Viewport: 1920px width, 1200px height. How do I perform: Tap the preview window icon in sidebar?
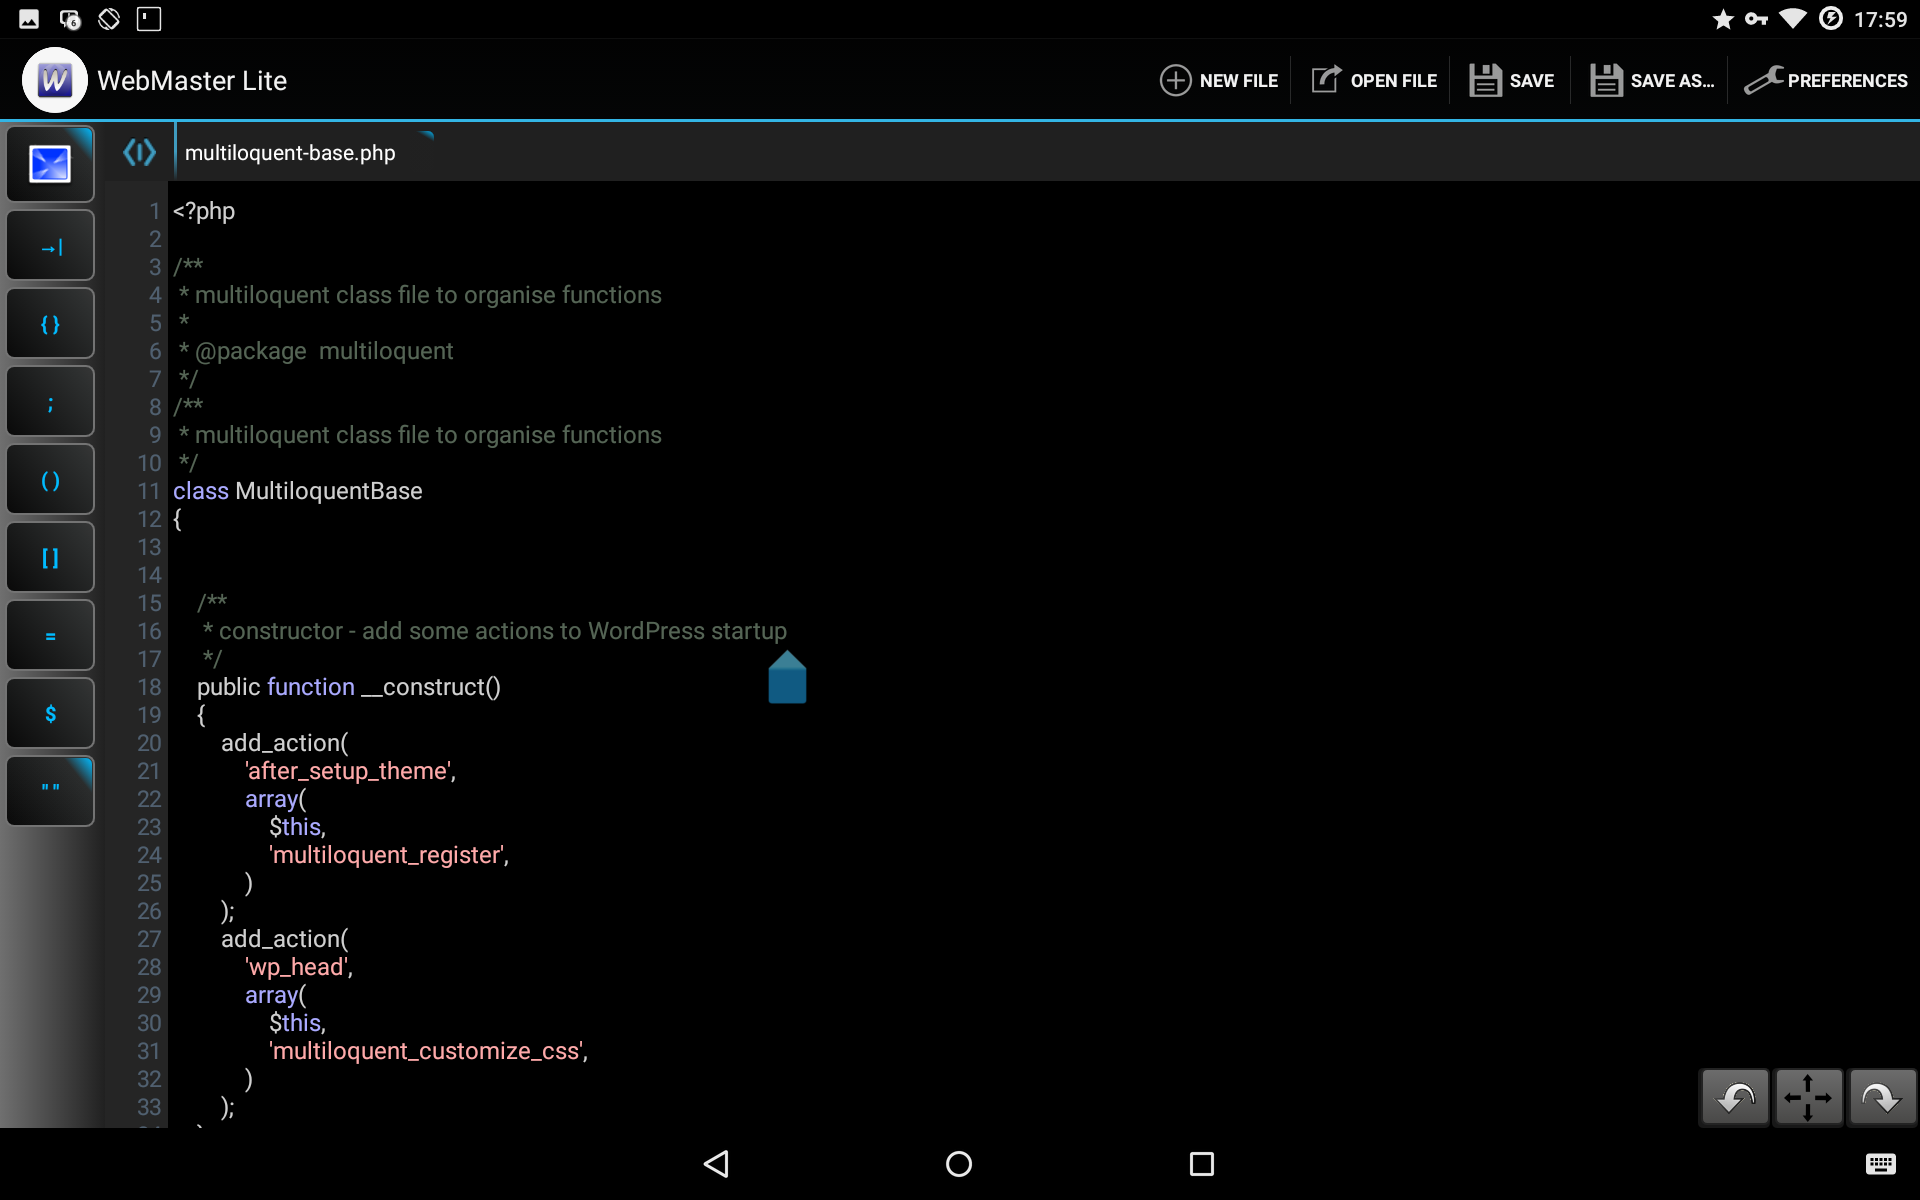click(50, 164)
